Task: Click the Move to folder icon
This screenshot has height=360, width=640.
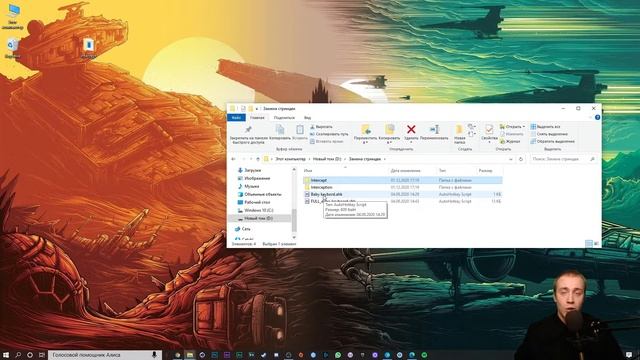Action: (366, 129)
